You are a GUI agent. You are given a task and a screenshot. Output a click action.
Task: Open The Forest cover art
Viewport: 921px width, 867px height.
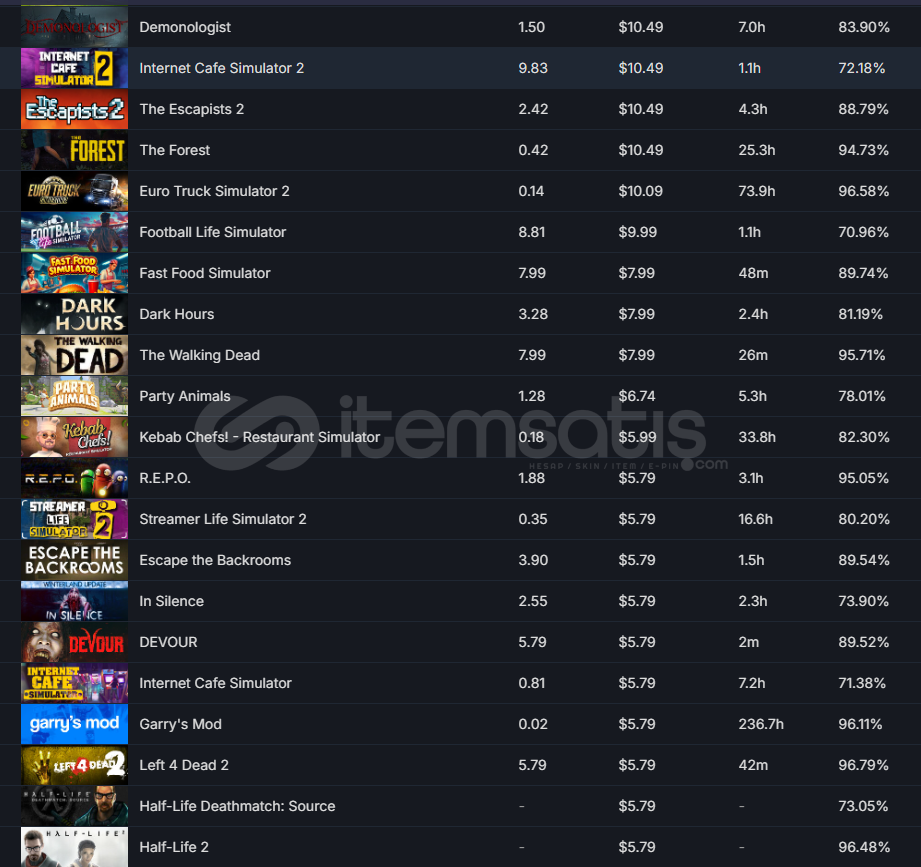click(74, 150)
